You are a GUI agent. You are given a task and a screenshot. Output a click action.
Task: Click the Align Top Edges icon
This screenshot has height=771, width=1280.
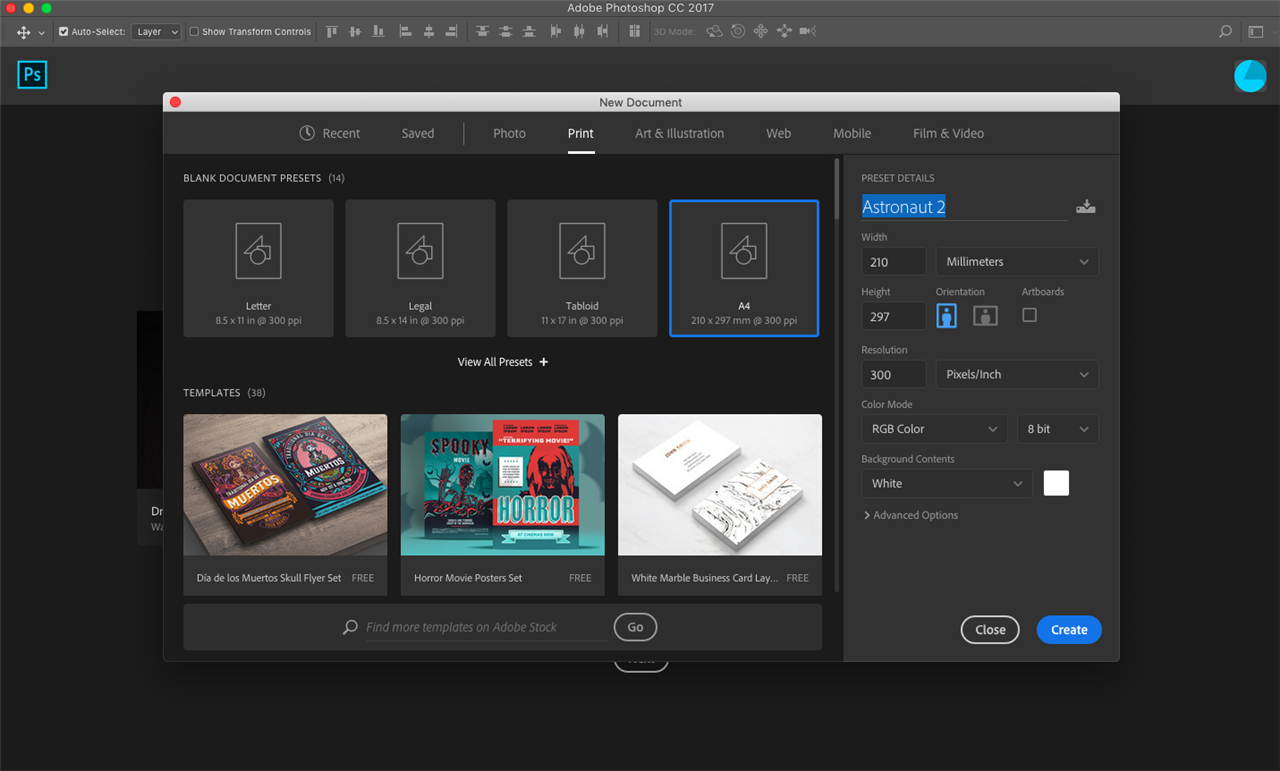[x=332, y=32]
